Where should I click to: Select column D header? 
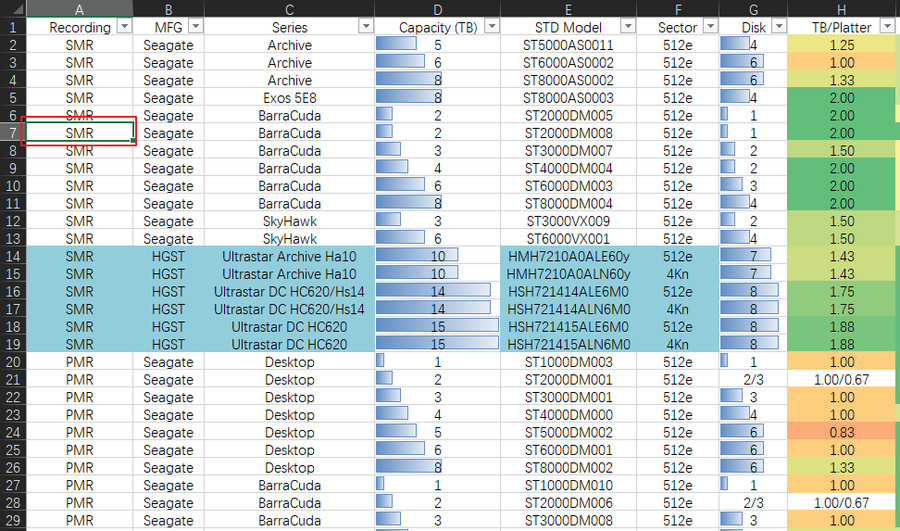438,9
